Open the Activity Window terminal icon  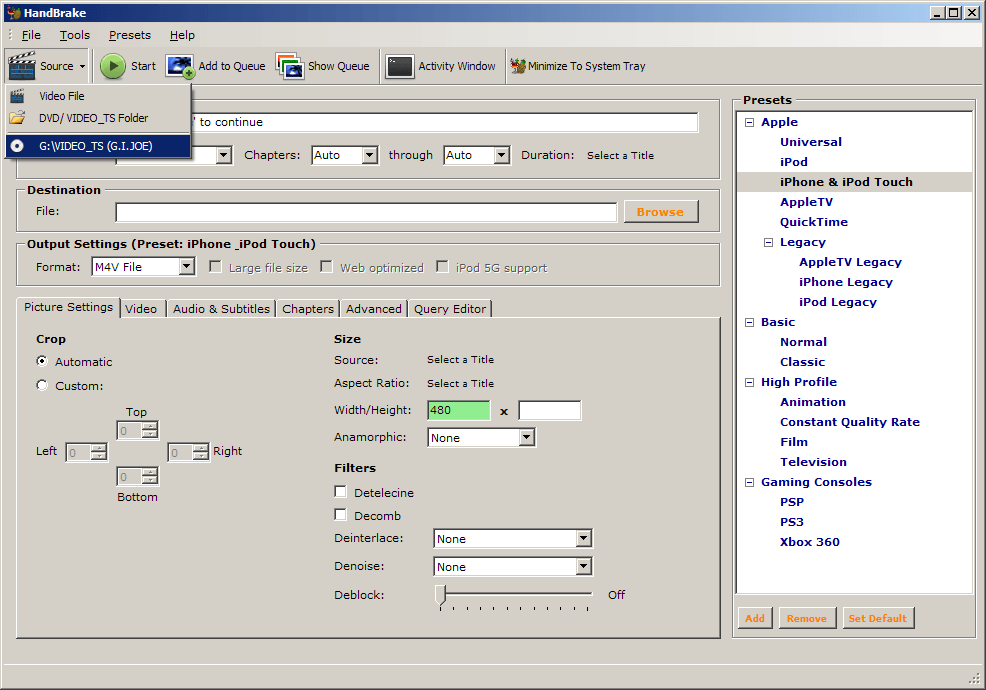point(399,66)
